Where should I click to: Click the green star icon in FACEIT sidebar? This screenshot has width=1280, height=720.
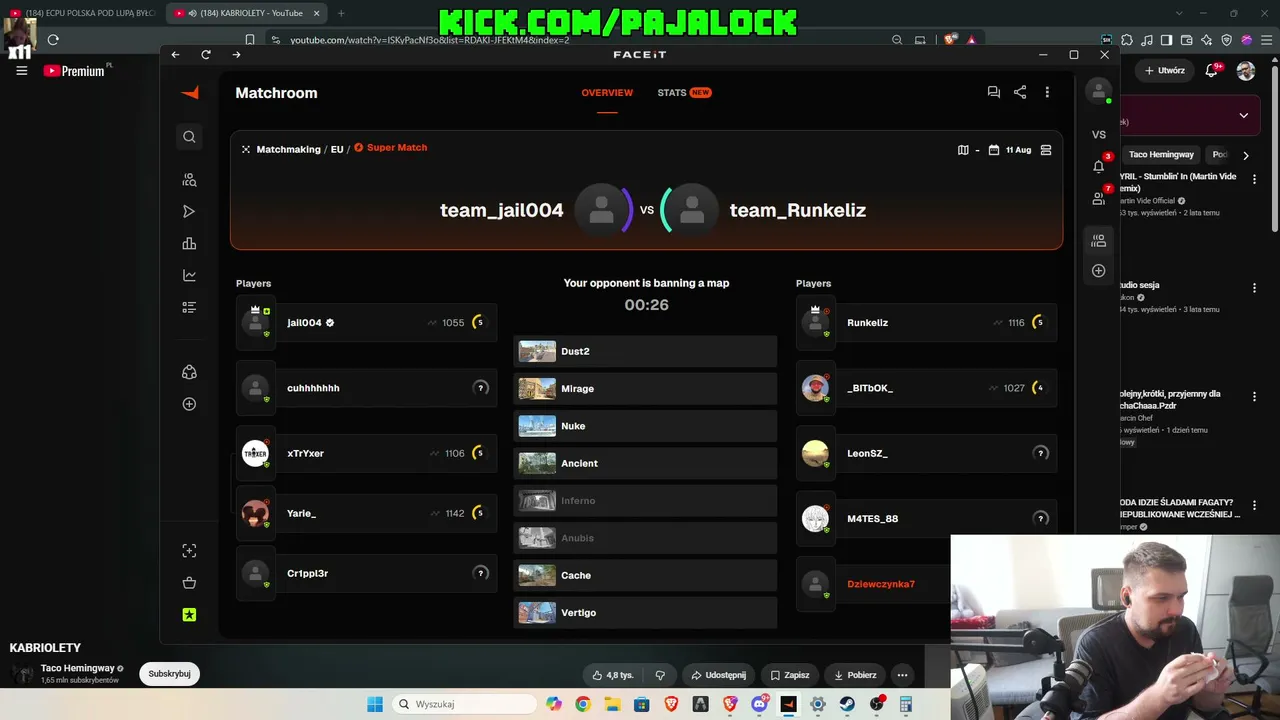[x=189, y=615]
